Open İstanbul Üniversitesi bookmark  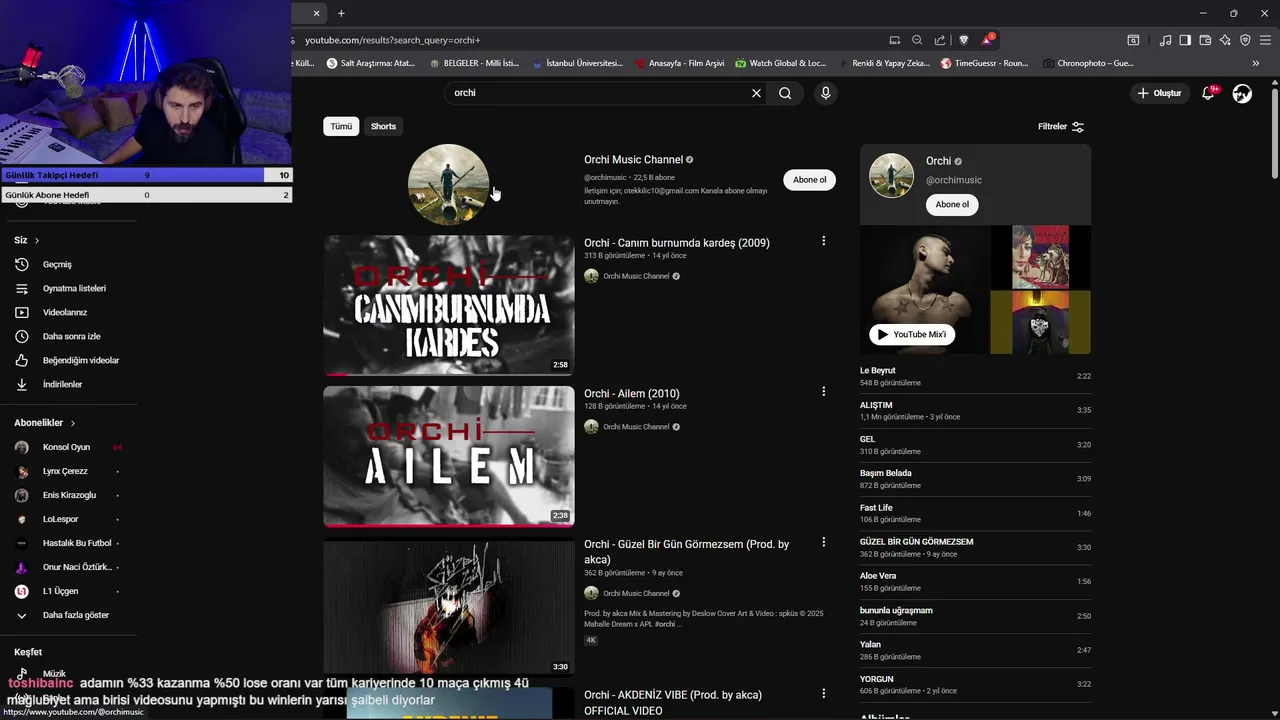pos(577,63)
